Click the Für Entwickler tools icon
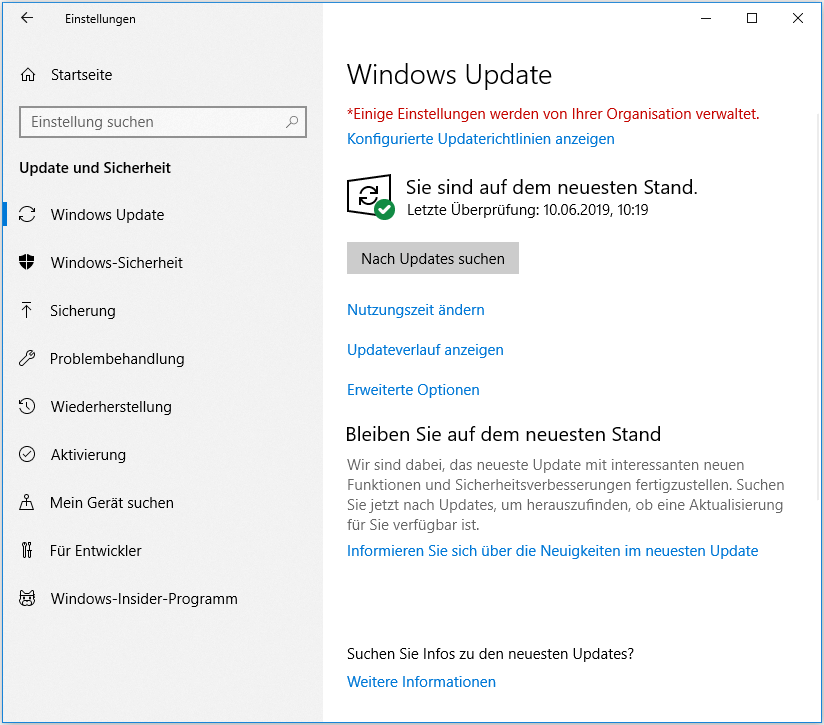This screenshot has height=725, width=824. tap(27, 550)
